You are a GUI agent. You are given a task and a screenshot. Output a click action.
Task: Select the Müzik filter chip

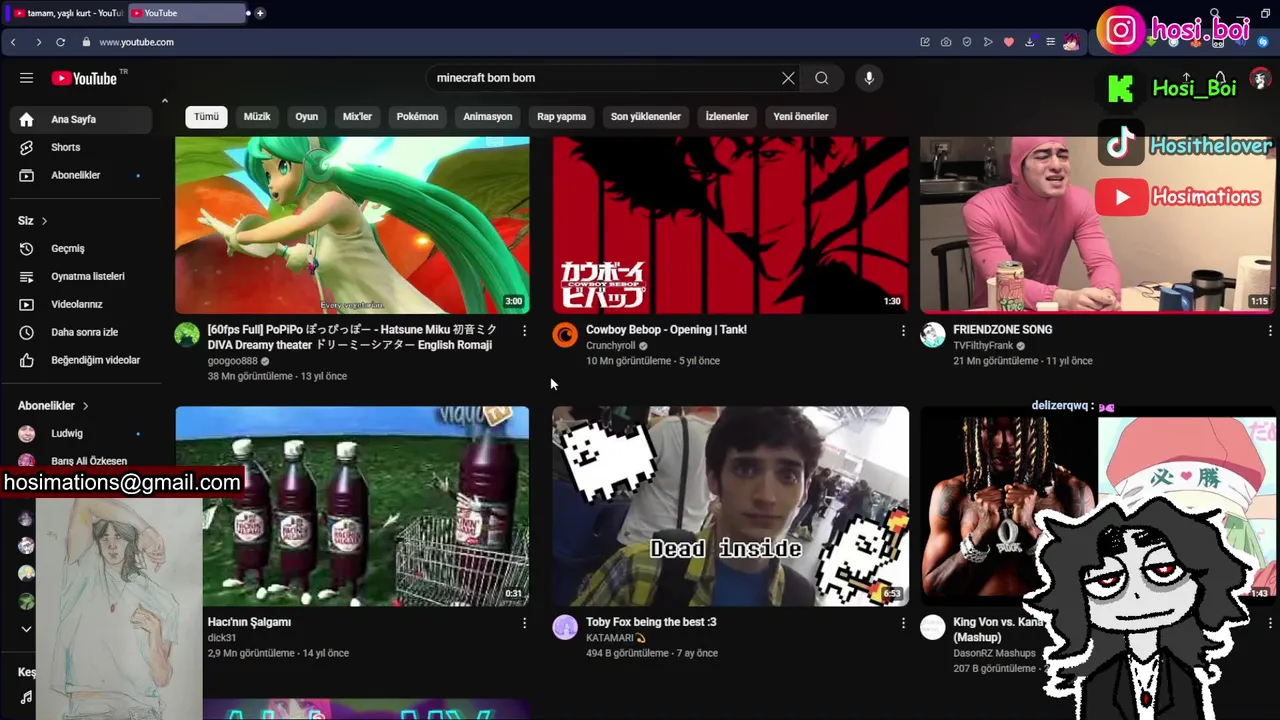point(257,117)
